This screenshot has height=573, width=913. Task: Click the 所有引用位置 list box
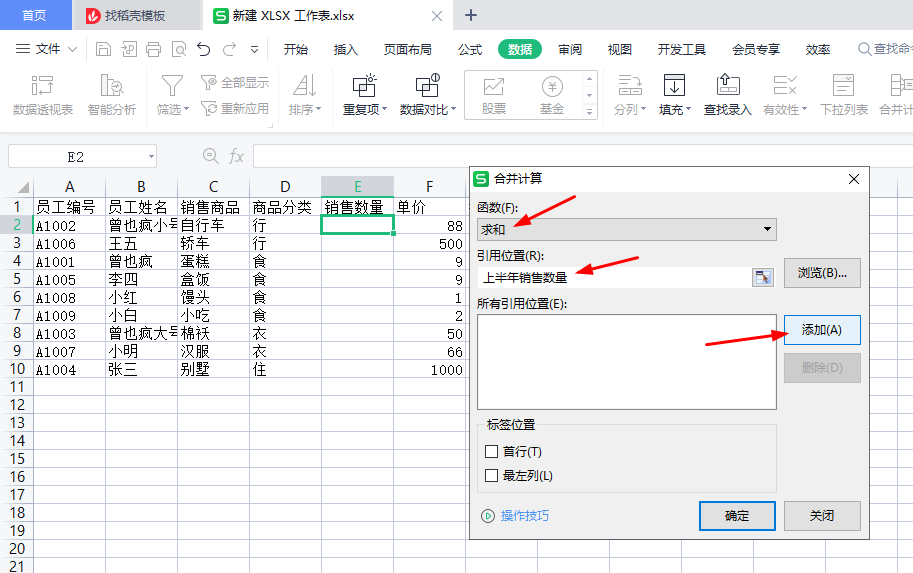click(x=627, y=362)
